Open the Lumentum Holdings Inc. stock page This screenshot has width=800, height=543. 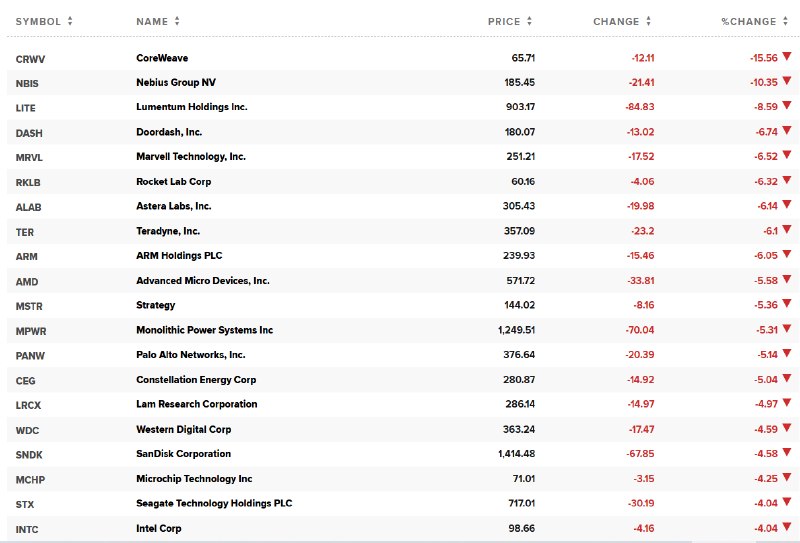click(x=191, y=107)
